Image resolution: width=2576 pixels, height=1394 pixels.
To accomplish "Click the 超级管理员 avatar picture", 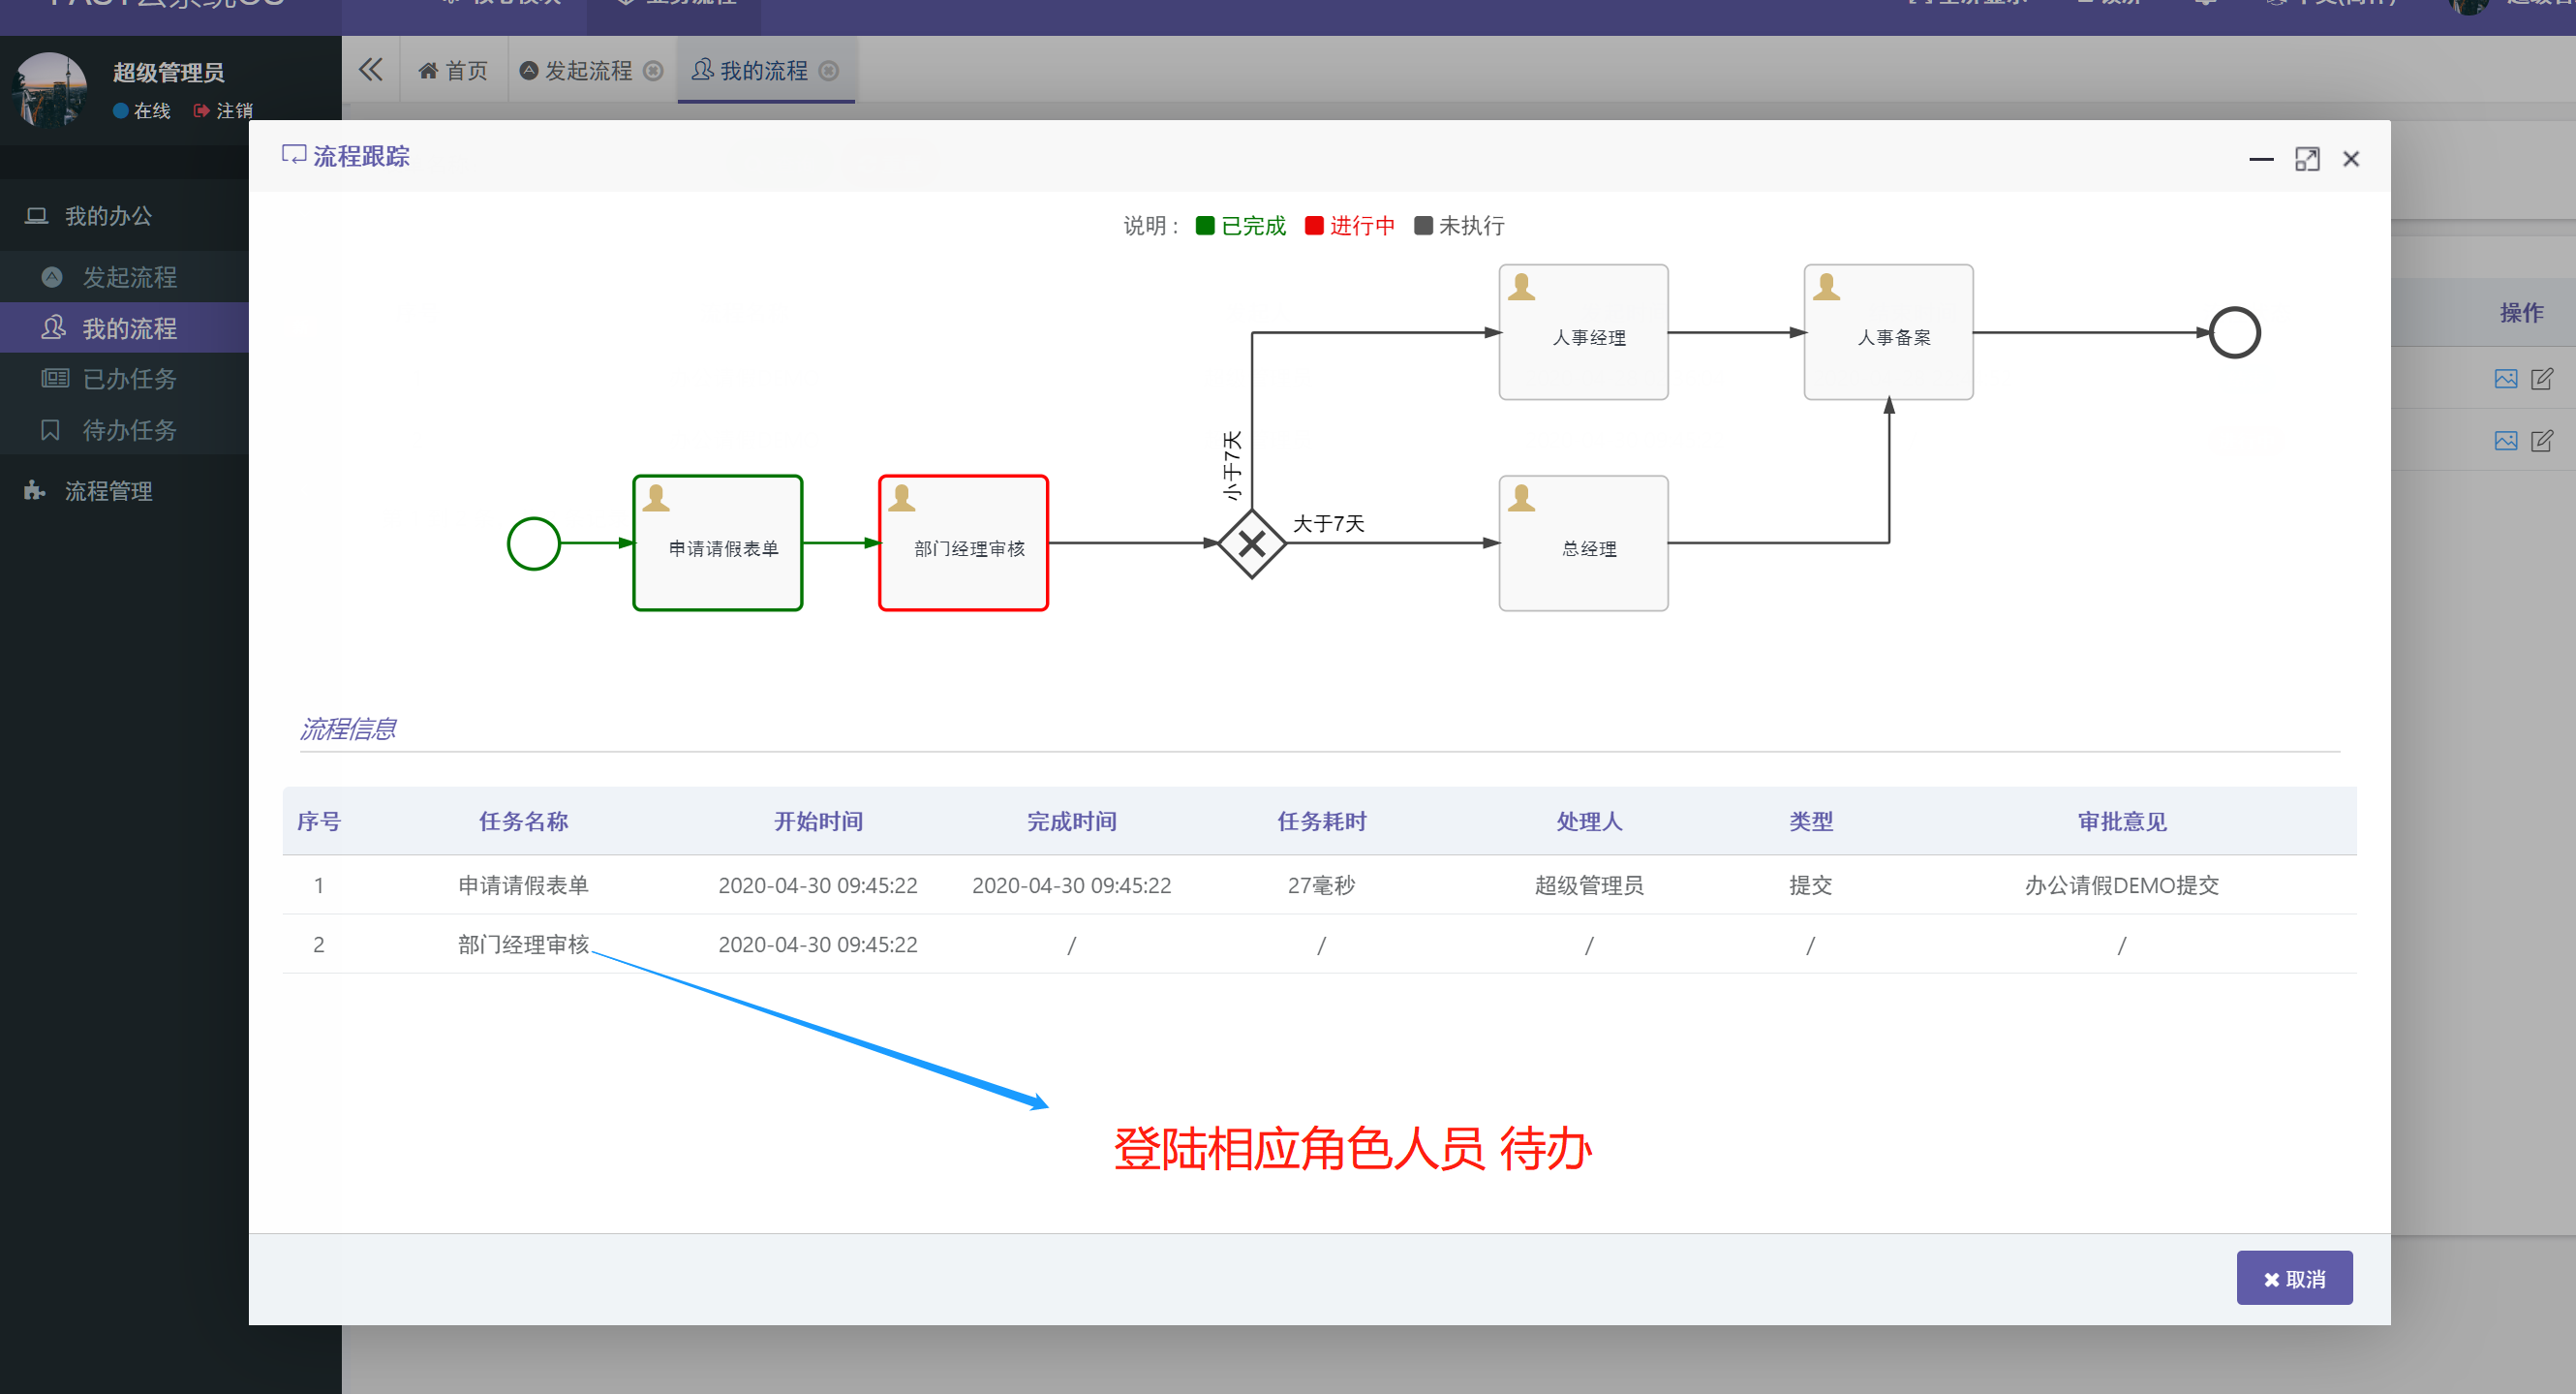I will pos(50,89).
